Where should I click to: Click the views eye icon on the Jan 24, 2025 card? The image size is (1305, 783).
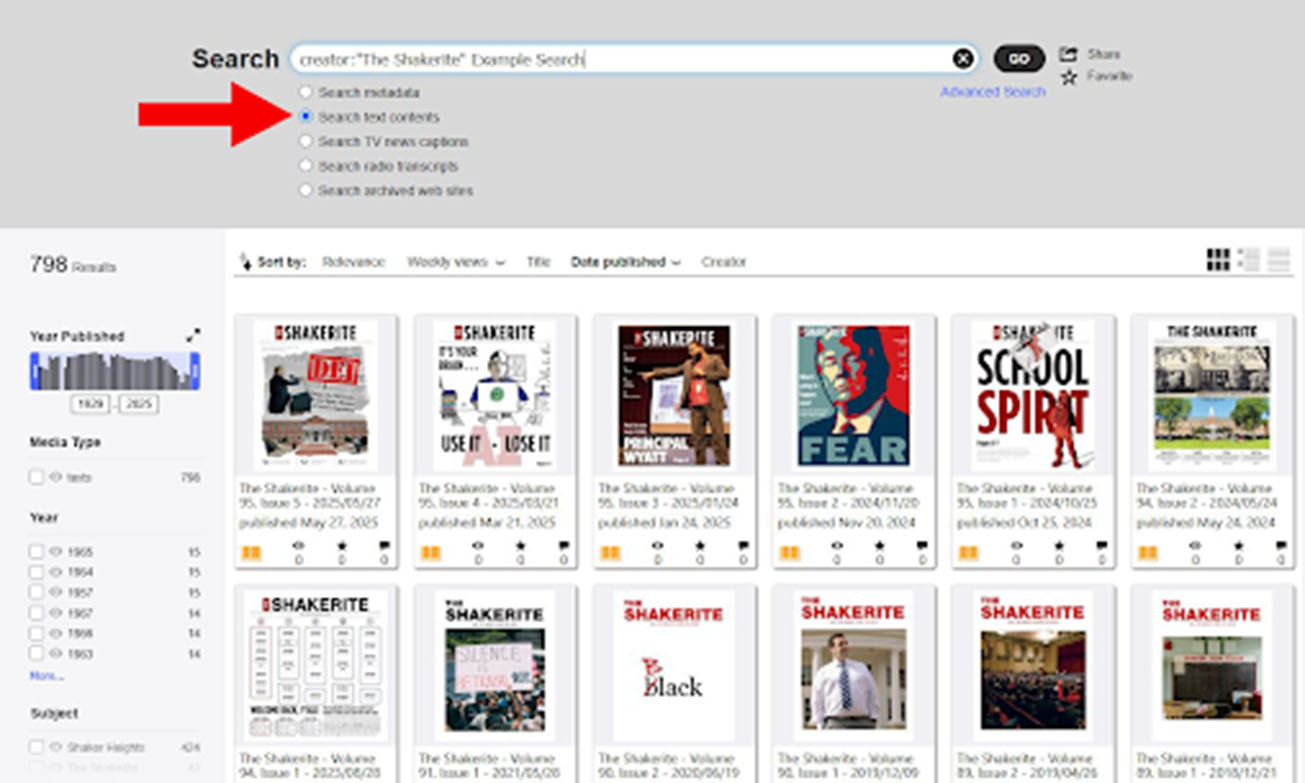tap(657, 546)
